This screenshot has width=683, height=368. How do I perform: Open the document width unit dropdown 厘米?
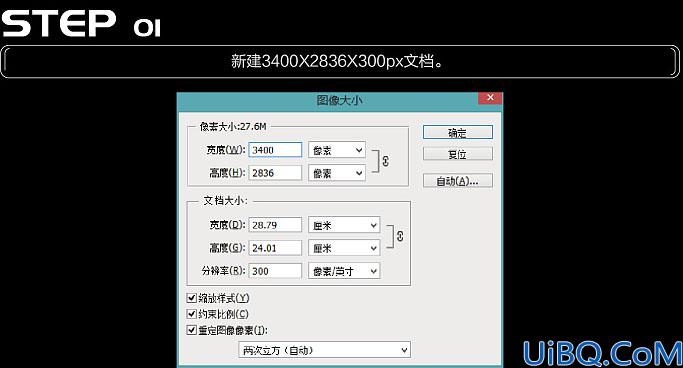tap(344, 225)
